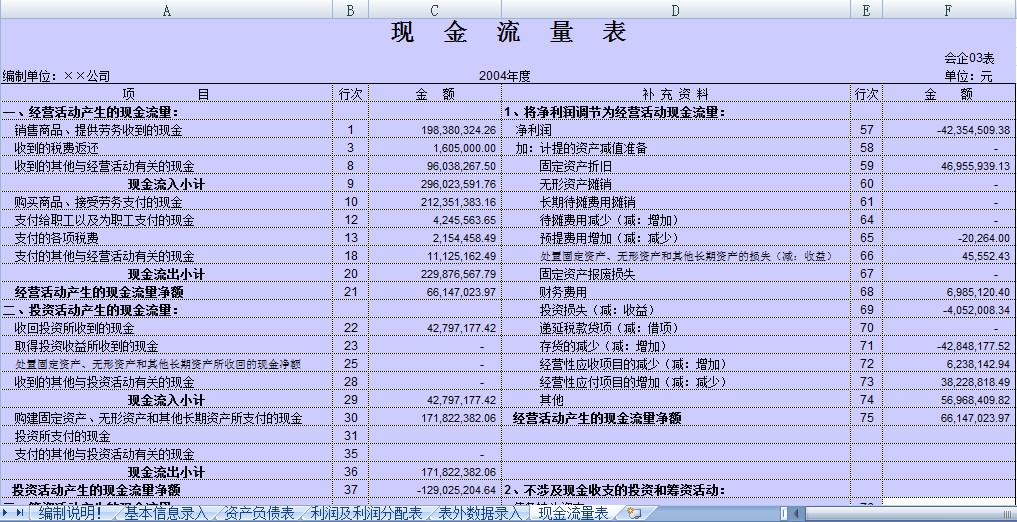Select column E header

pos(867,10)
